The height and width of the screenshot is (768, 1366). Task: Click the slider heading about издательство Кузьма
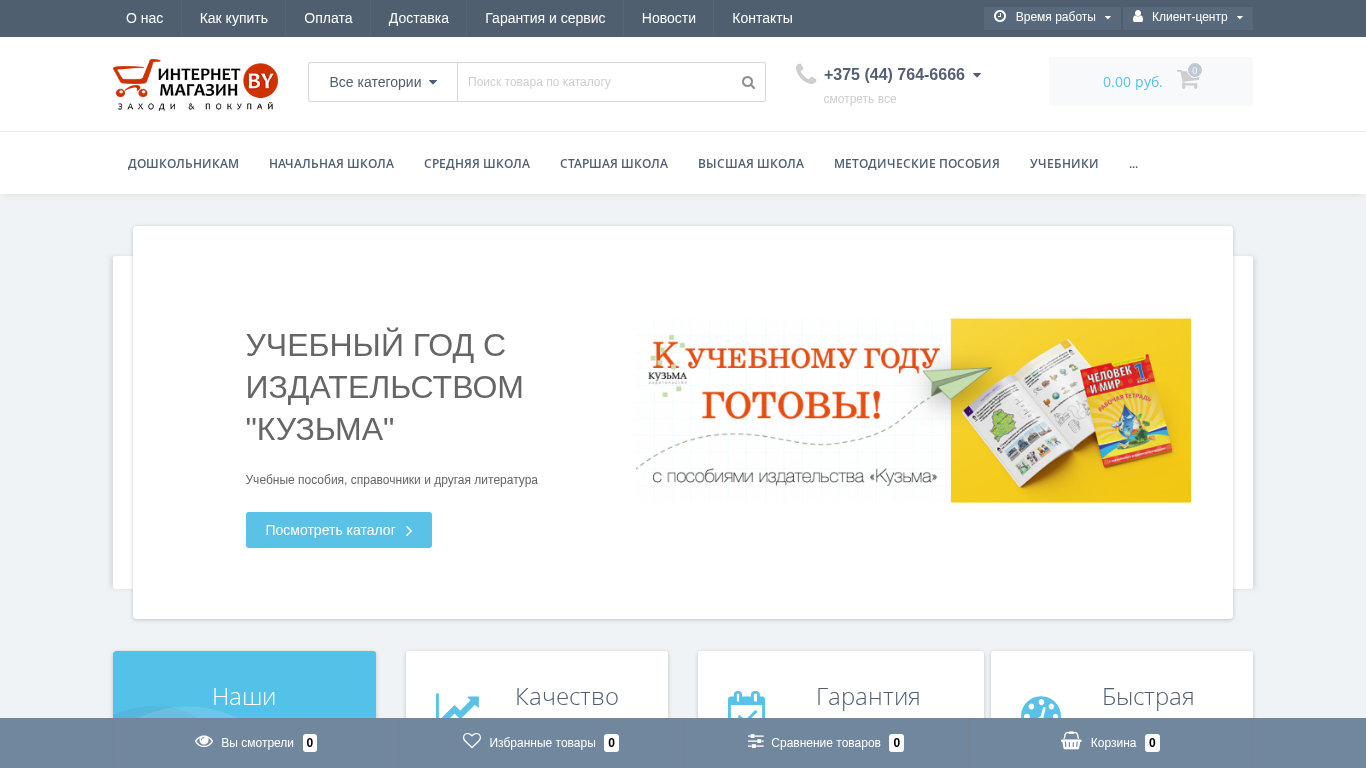click(385, 387)
